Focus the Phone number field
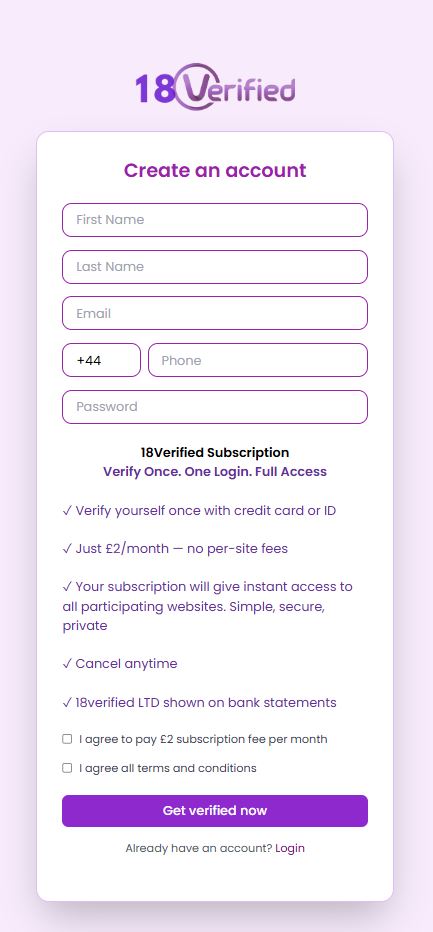 (x=258, y=360)
